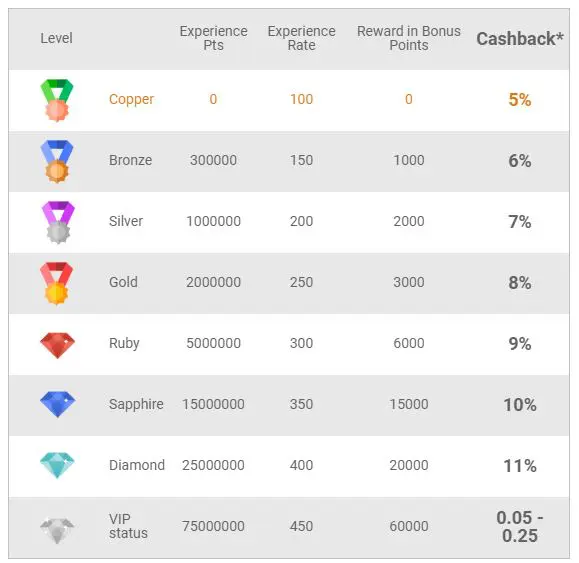Click the Experience Rate column header
The image size is (579, 563).
coord(302,38)
